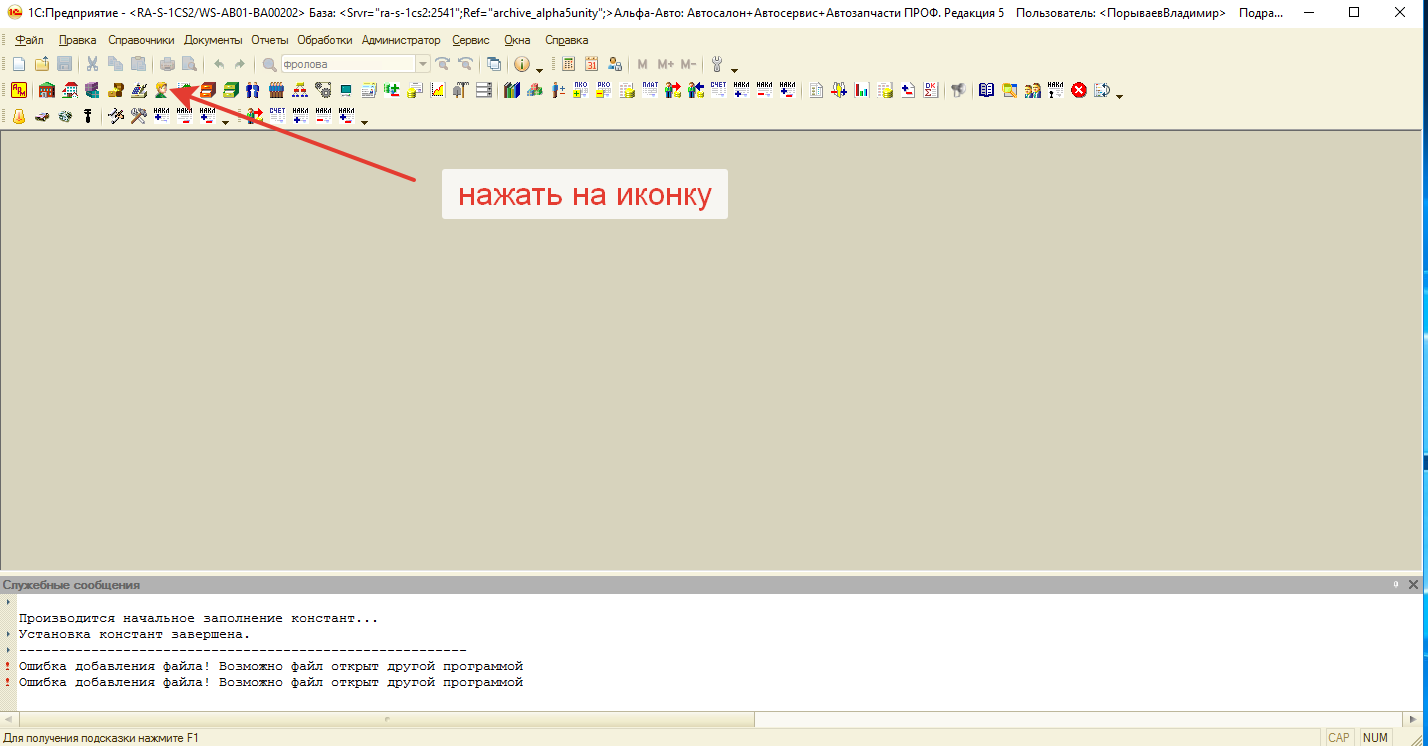Image resolution: width=1428 pixels, height=746 pixels.
Task: Click the person icon indicated by the red arrow
Action: coord(162,90)
